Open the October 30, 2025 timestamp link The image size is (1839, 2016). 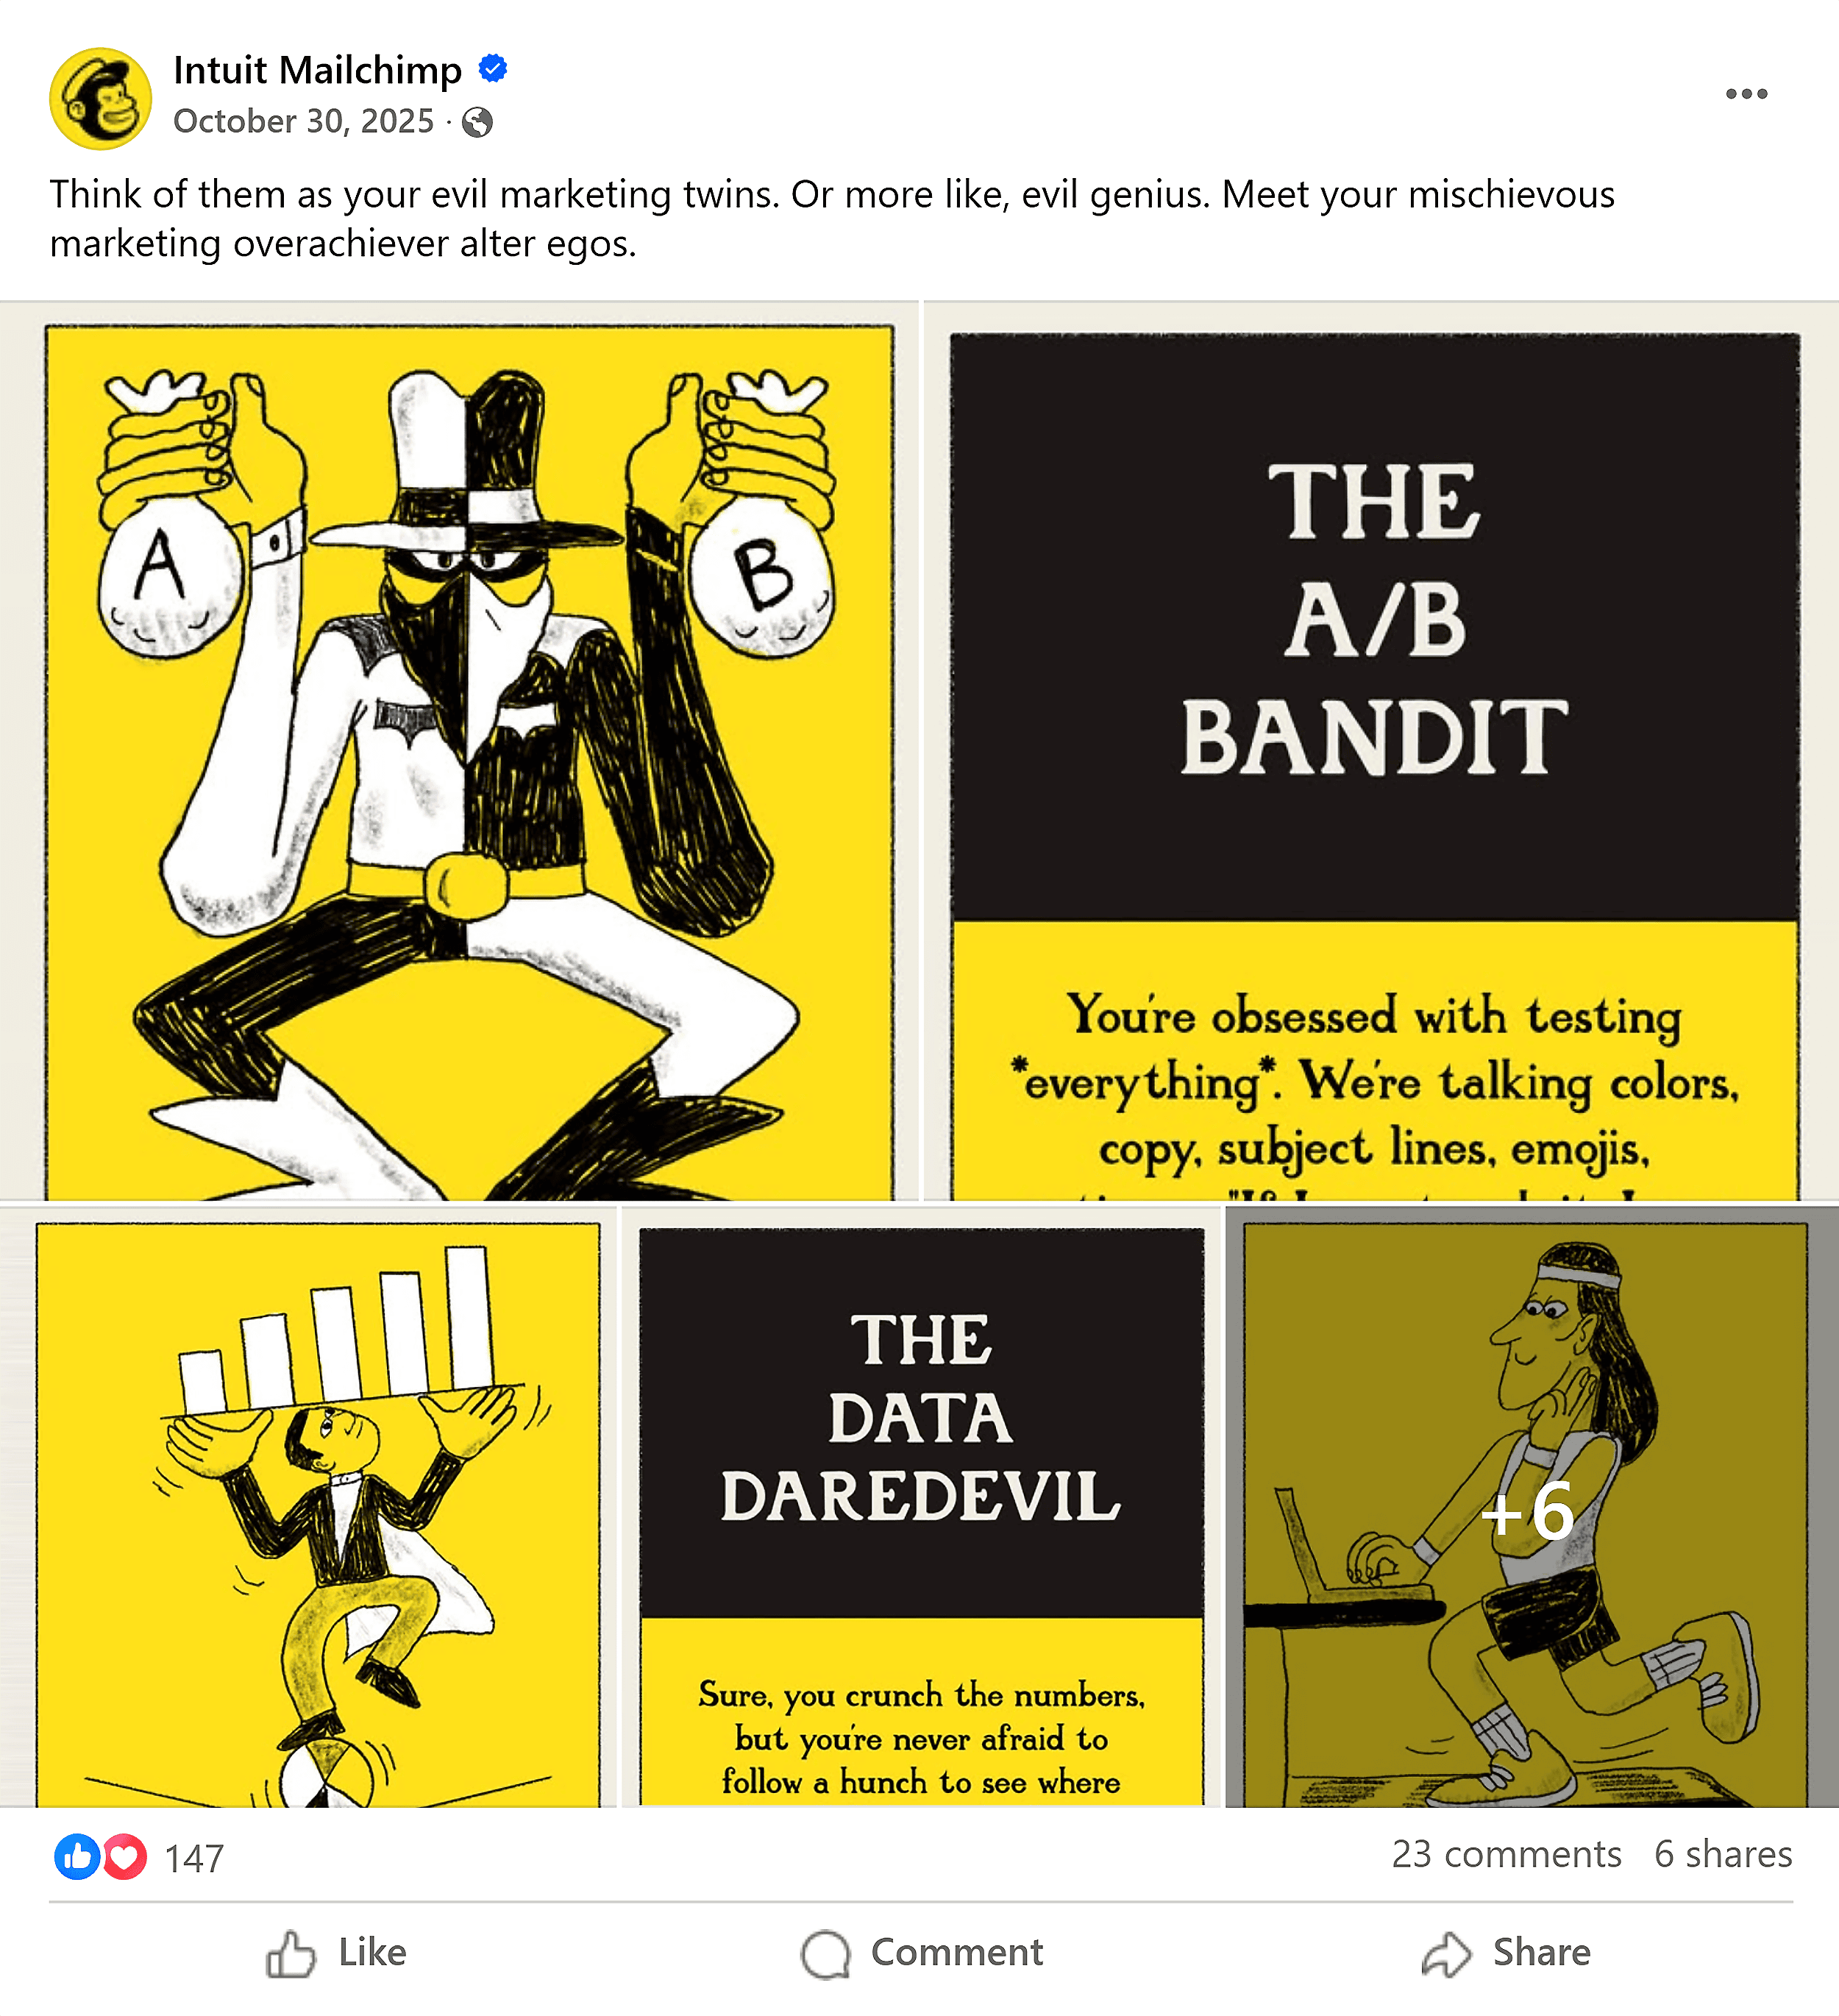point(304,121)
